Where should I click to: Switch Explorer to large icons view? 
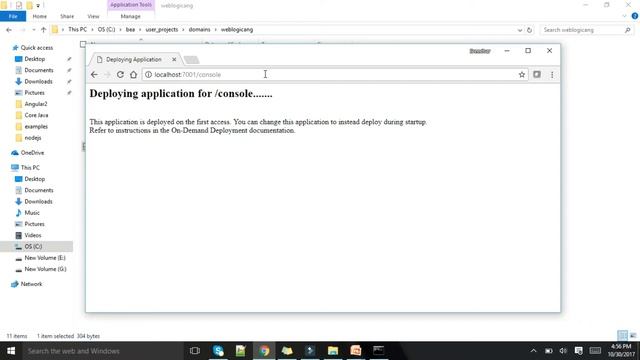pos(633,336)
